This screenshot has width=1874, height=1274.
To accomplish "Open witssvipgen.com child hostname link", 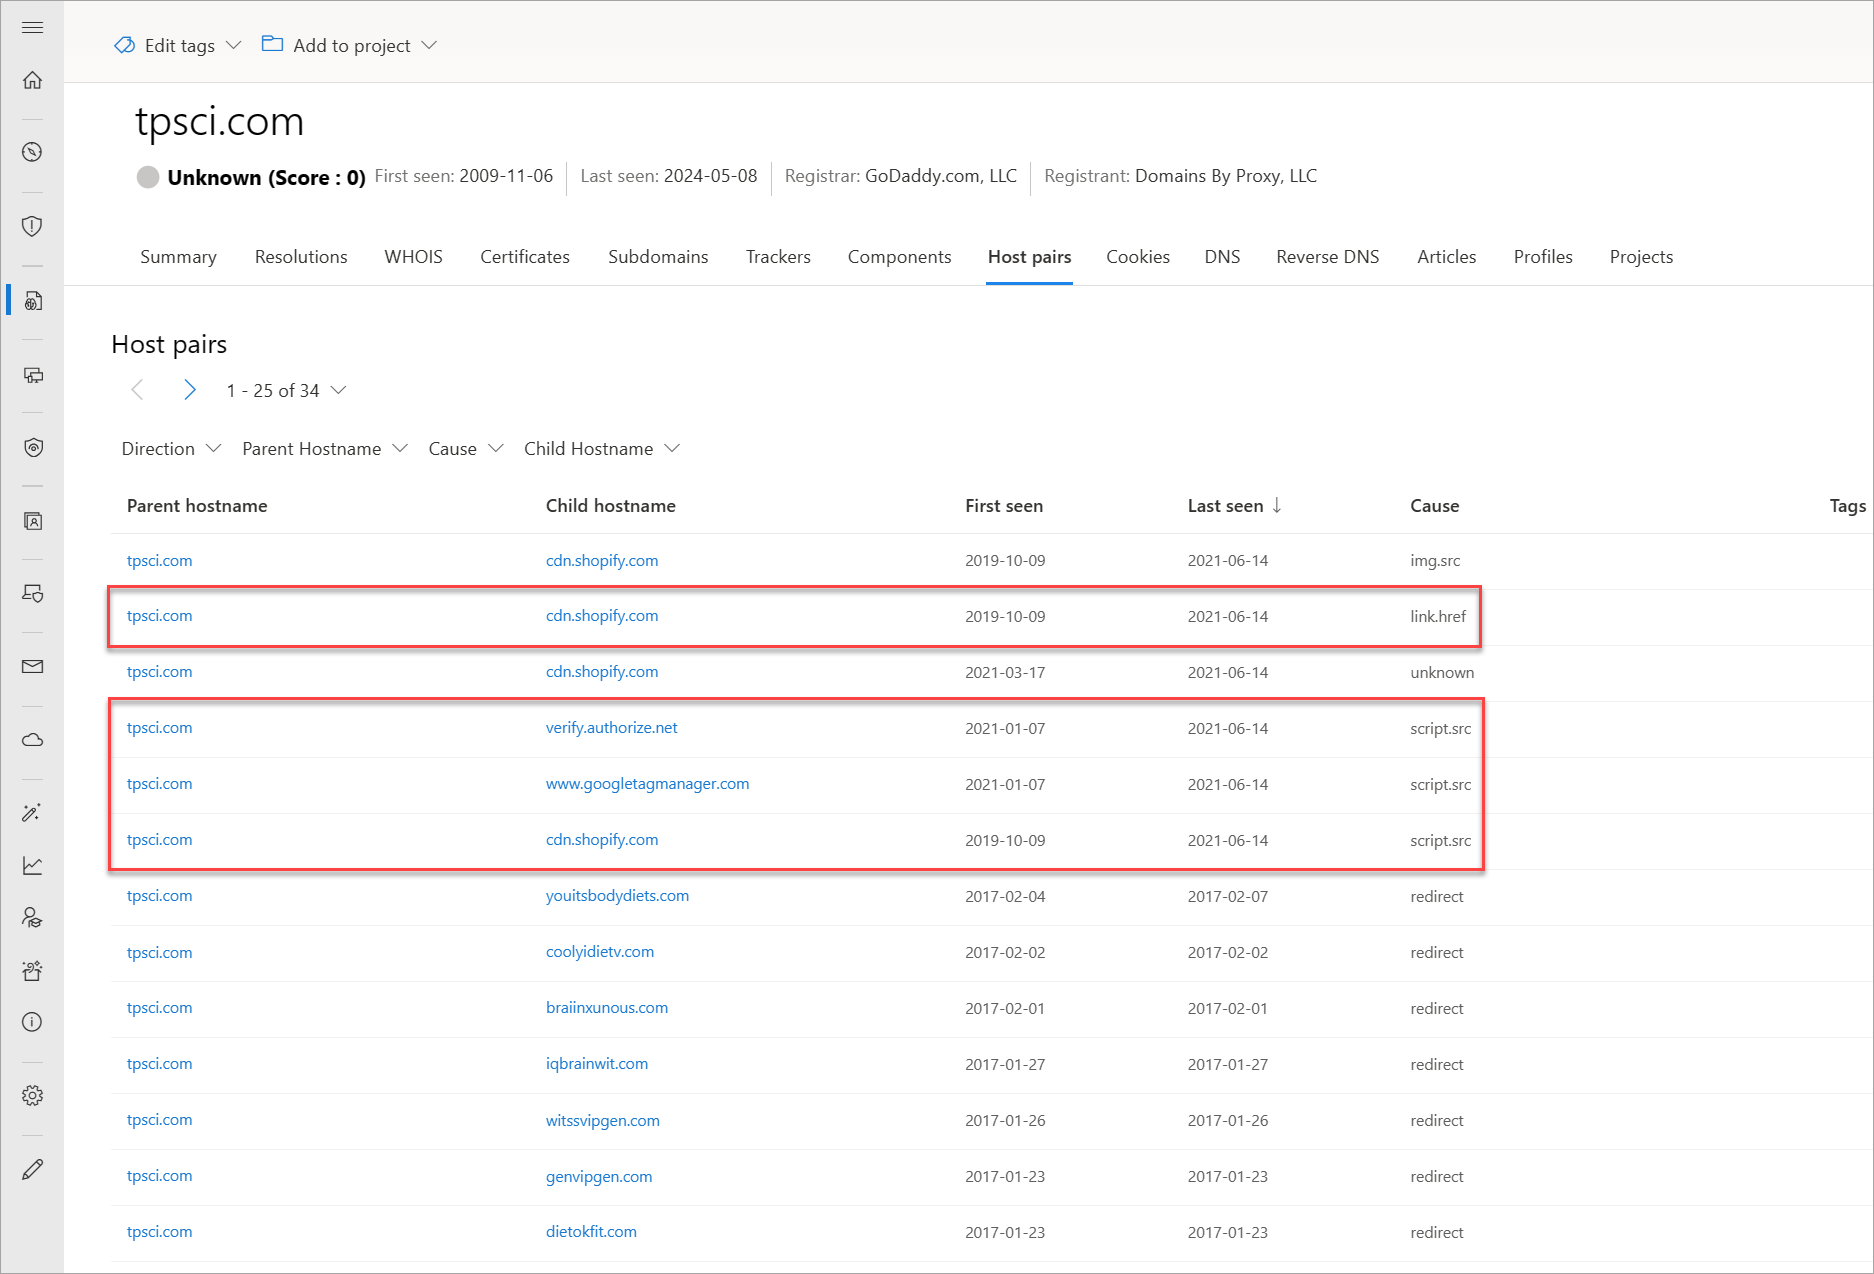I will click(603, 1120).
